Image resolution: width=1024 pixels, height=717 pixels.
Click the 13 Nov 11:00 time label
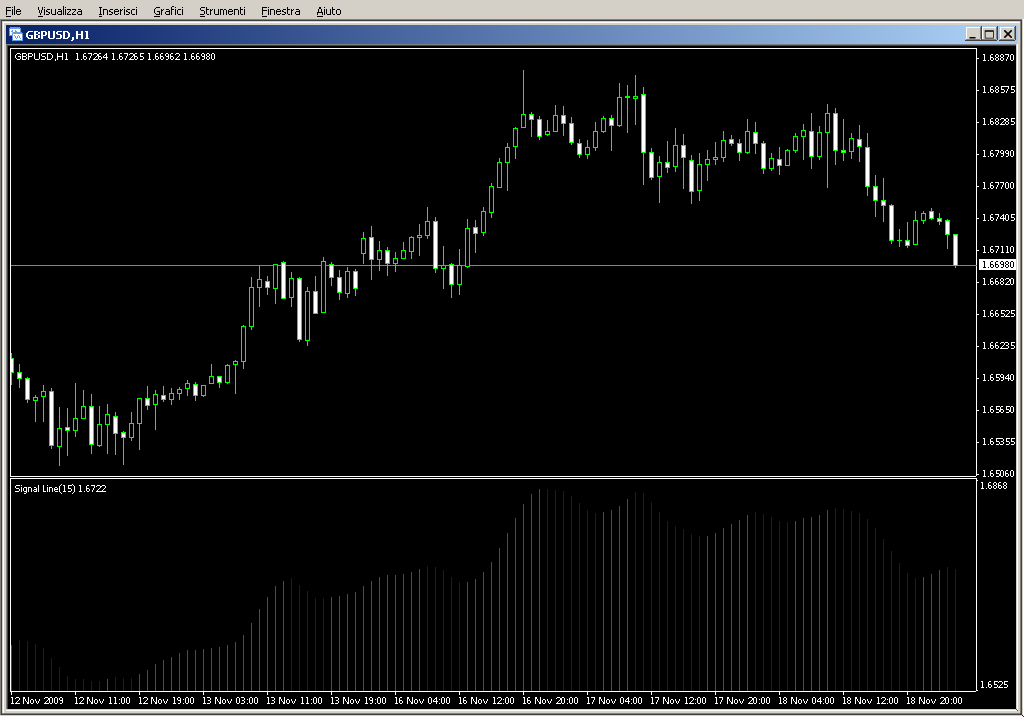point(294,701)
